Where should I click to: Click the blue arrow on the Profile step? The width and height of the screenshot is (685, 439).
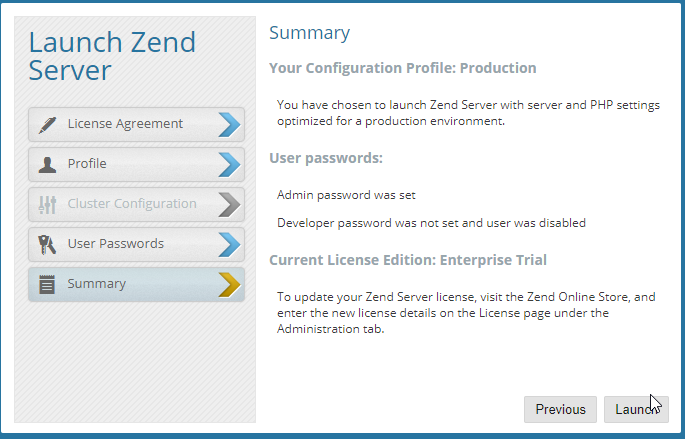(229, 164)
